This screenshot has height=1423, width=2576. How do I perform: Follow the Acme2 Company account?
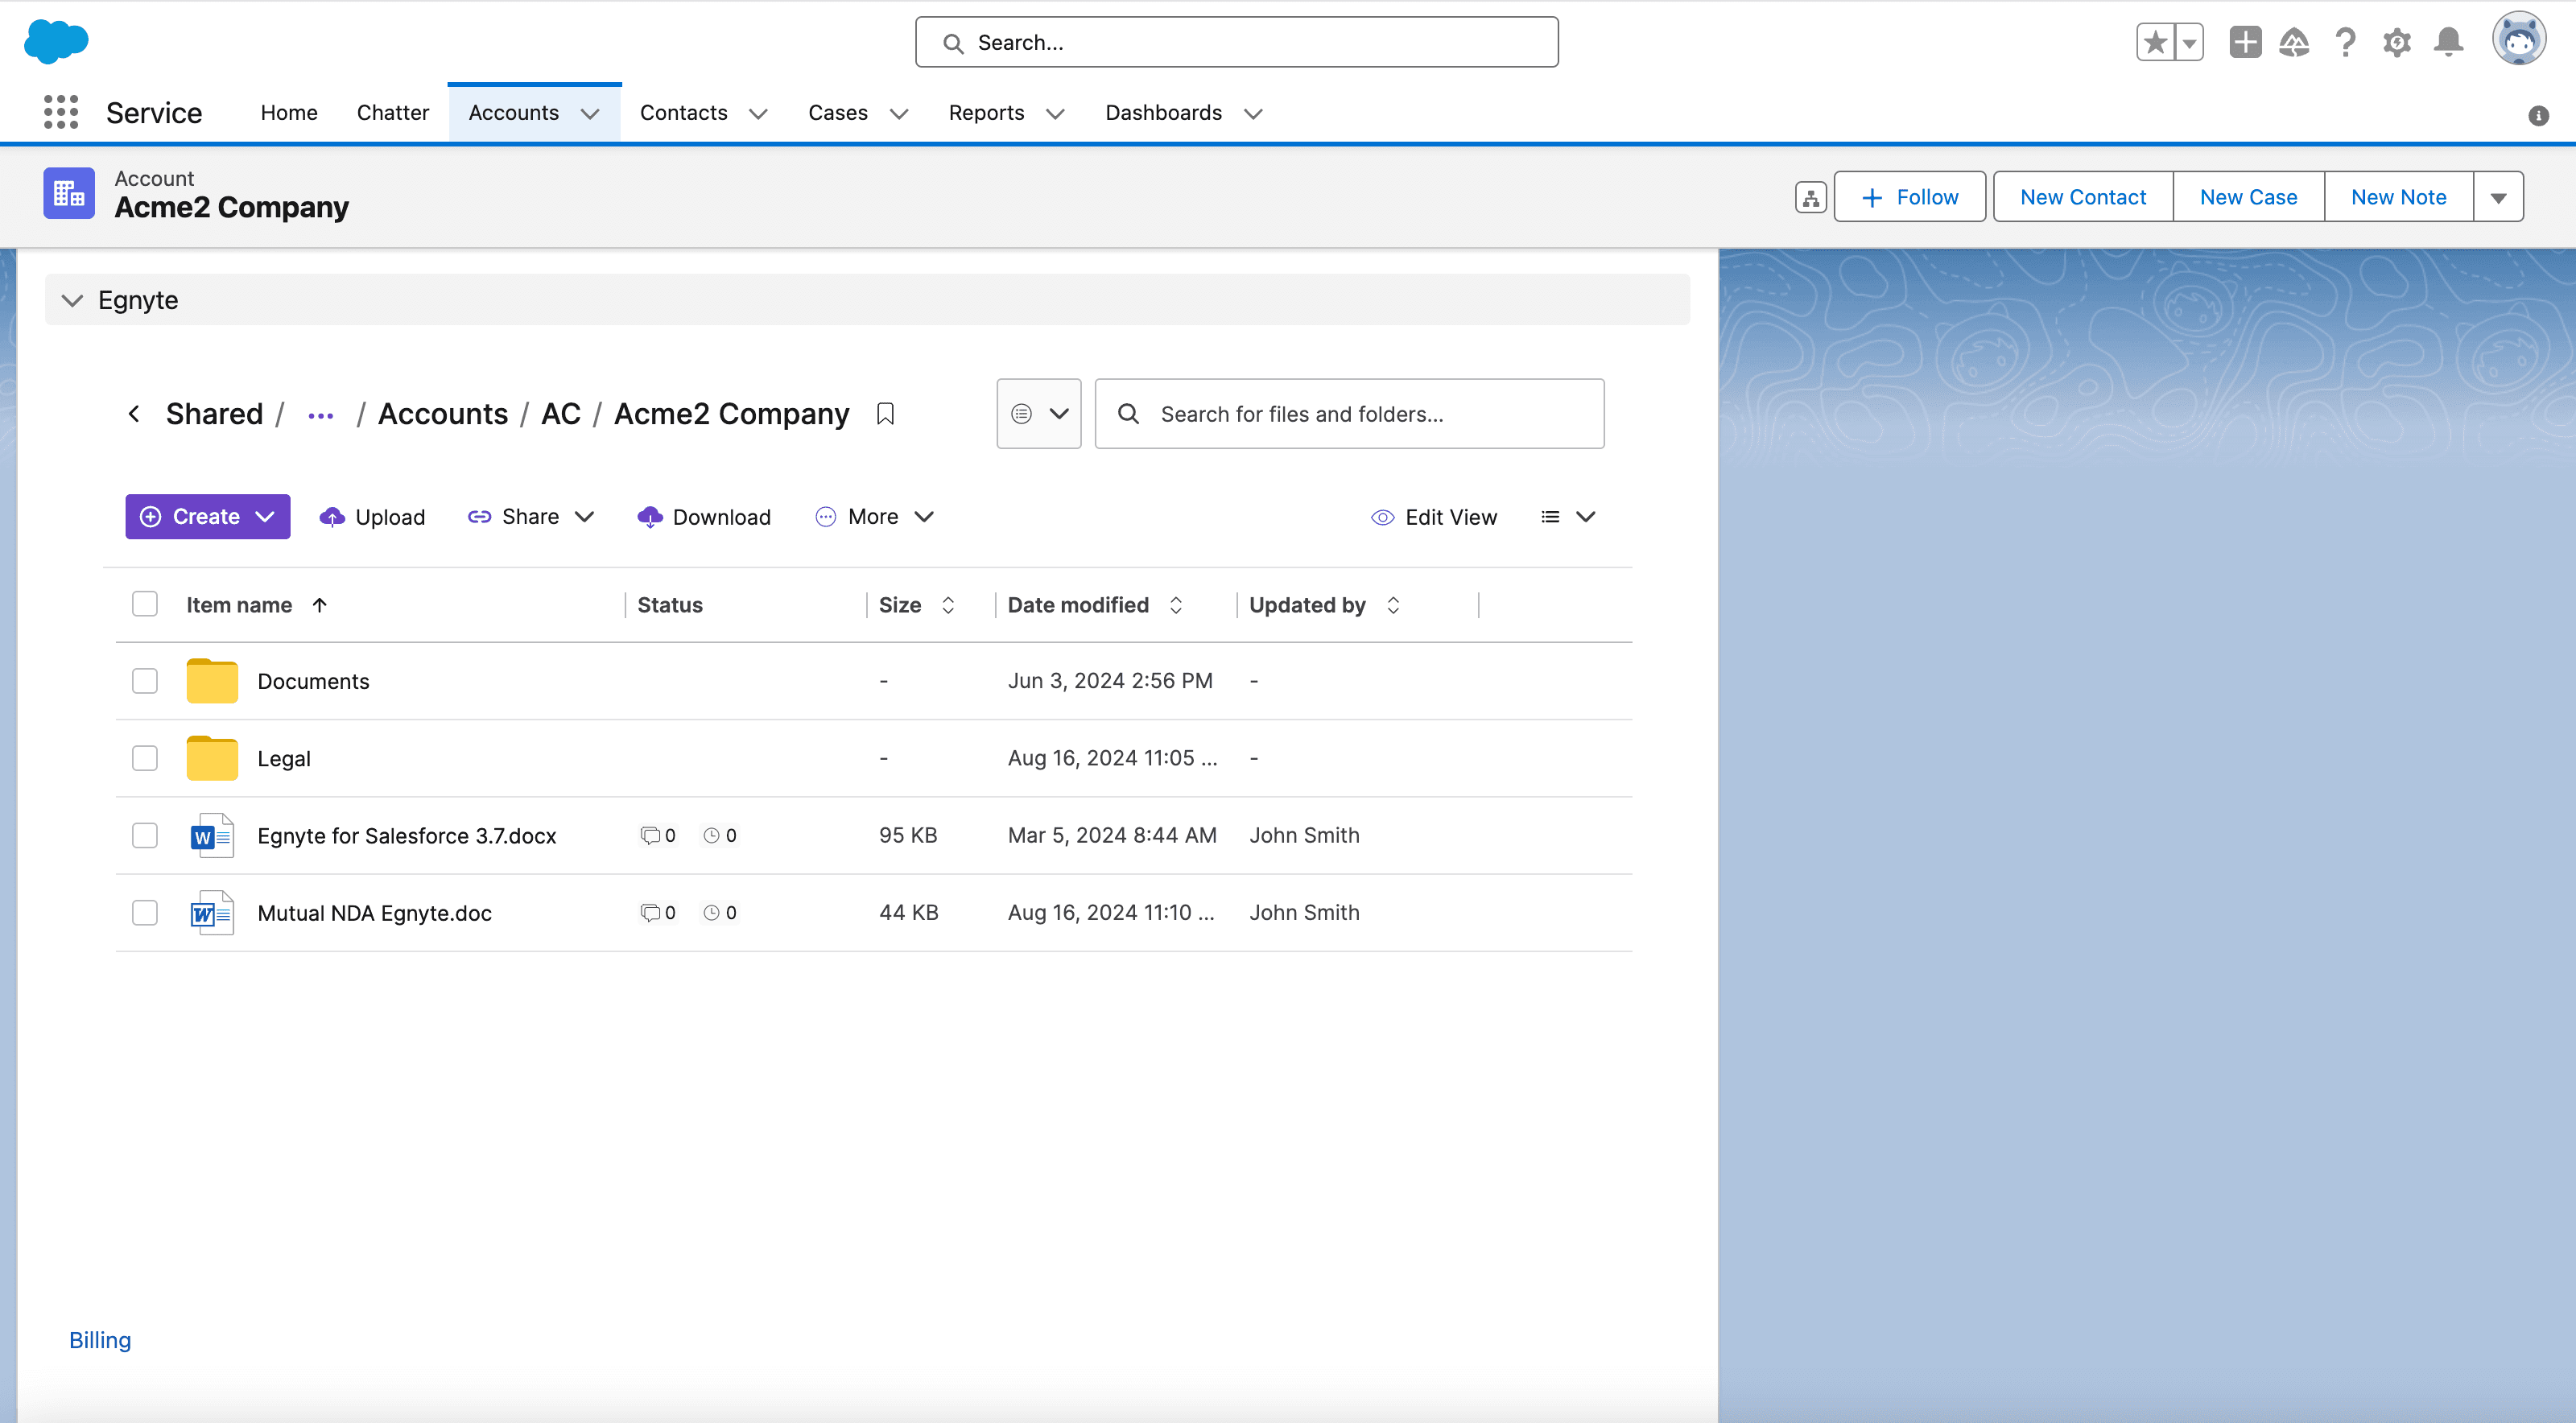[1909, 197]
